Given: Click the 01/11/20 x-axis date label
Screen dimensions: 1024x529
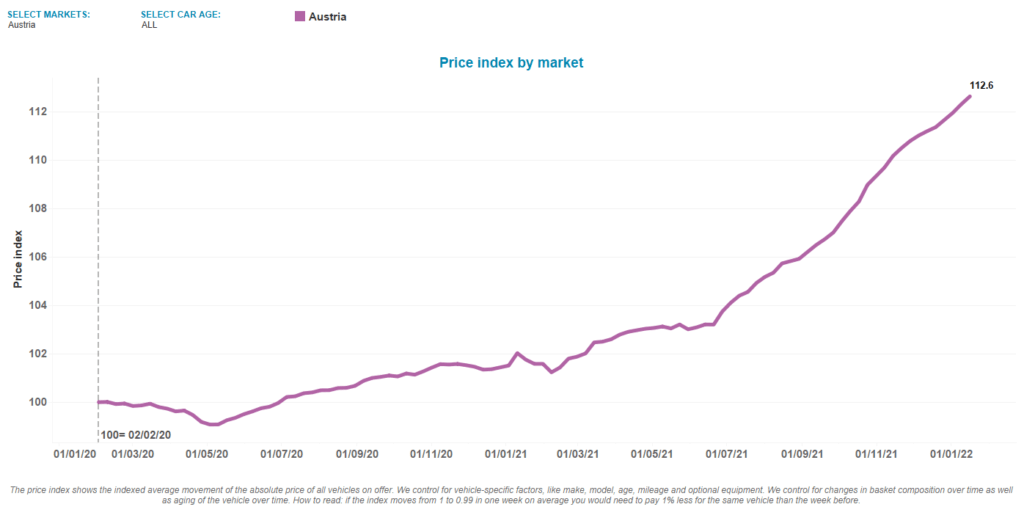Looking at the screenshot, I should pyautogui.click(x=431, y=453).
